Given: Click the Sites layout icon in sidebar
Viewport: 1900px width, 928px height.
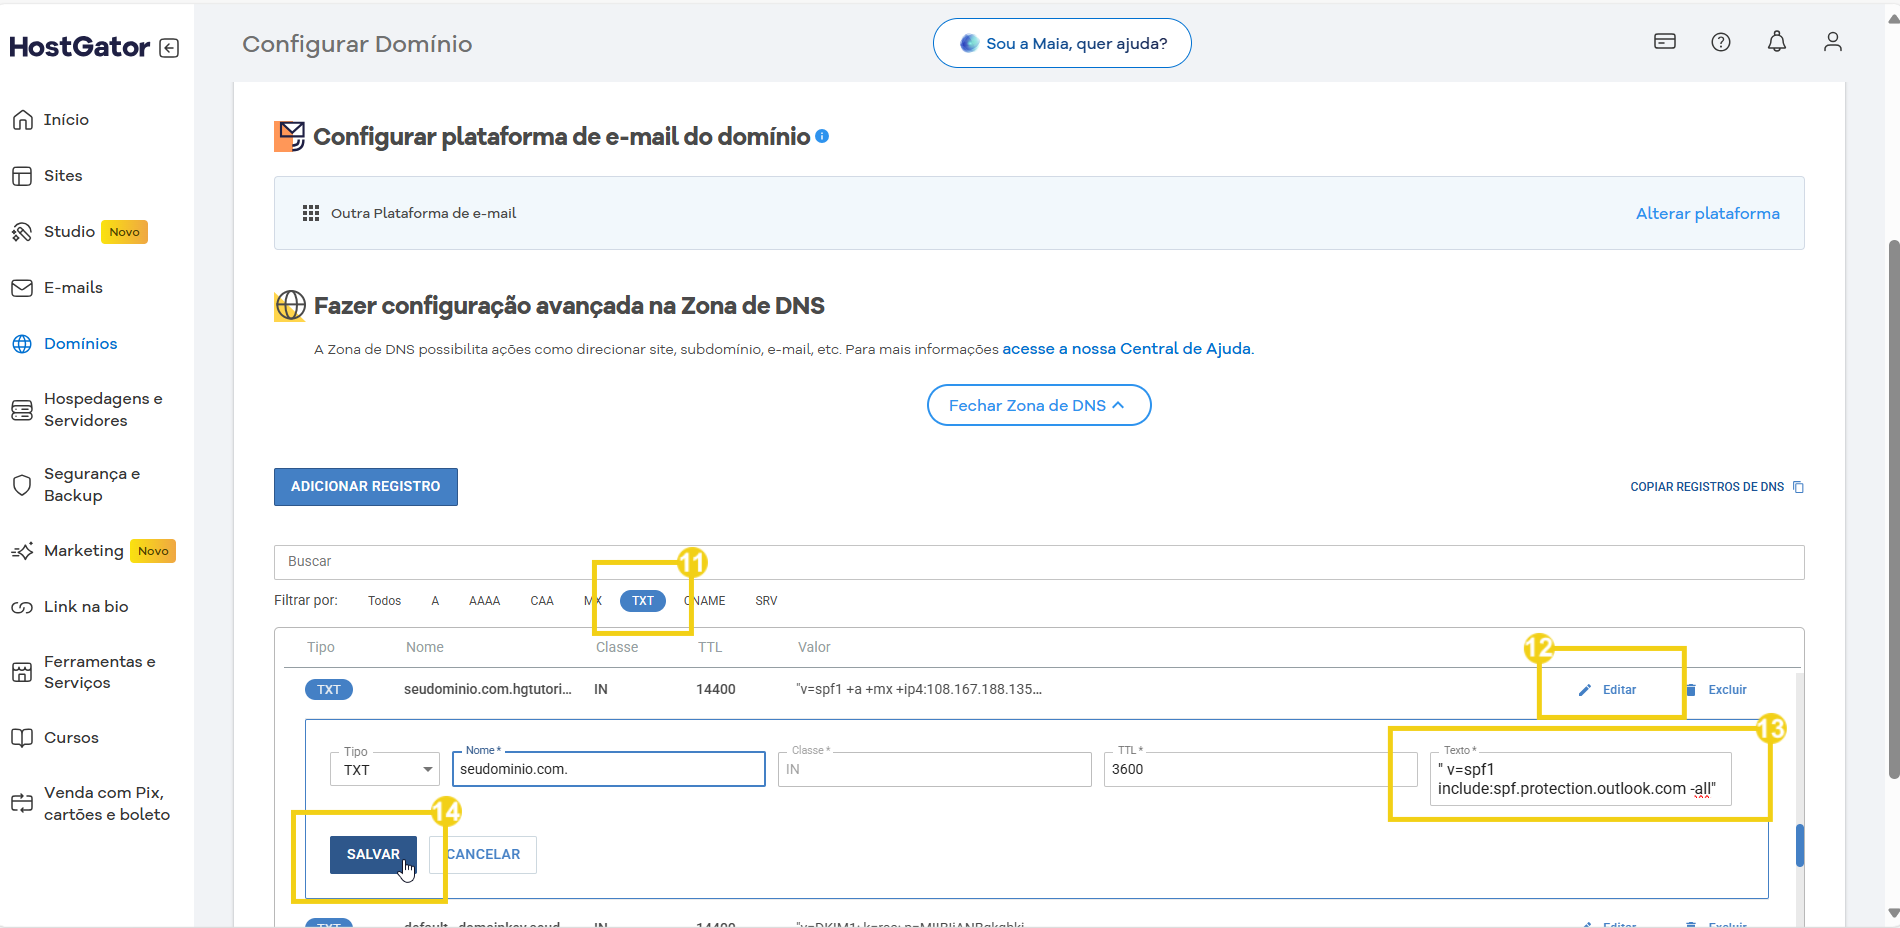Looking at the screenshot, I should [x=22, y=176].
